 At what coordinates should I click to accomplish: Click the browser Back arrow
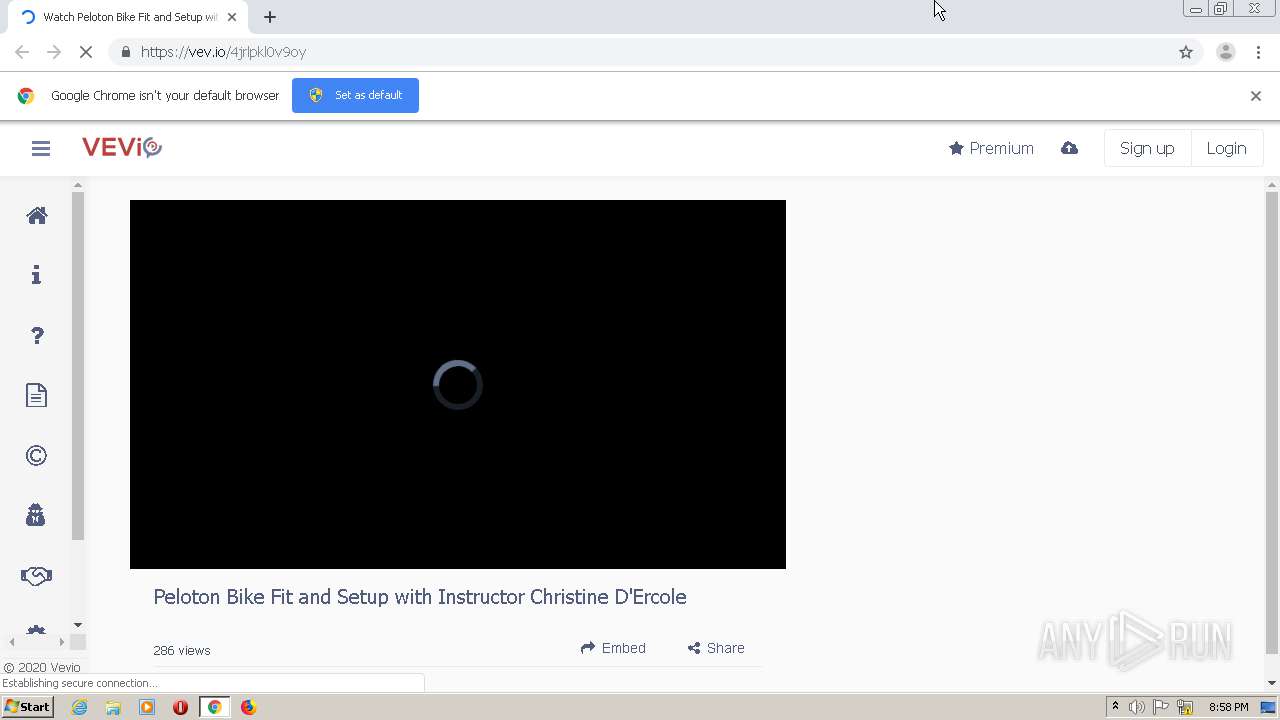(22, 52)
